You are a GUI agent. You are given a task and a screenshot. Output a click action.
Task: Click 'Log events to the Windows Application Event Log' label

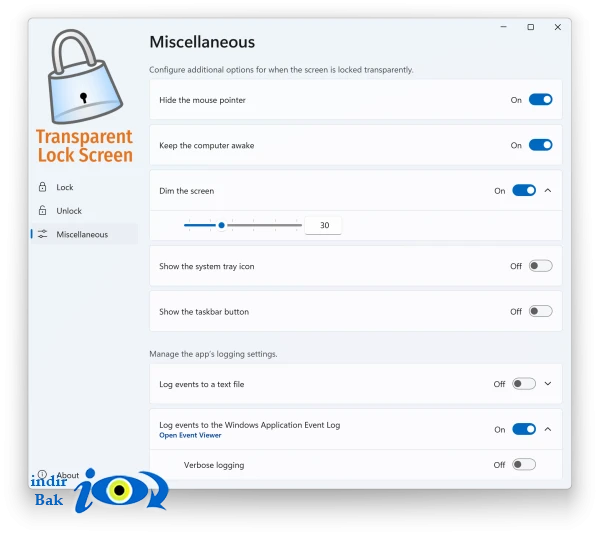point(249,425)
